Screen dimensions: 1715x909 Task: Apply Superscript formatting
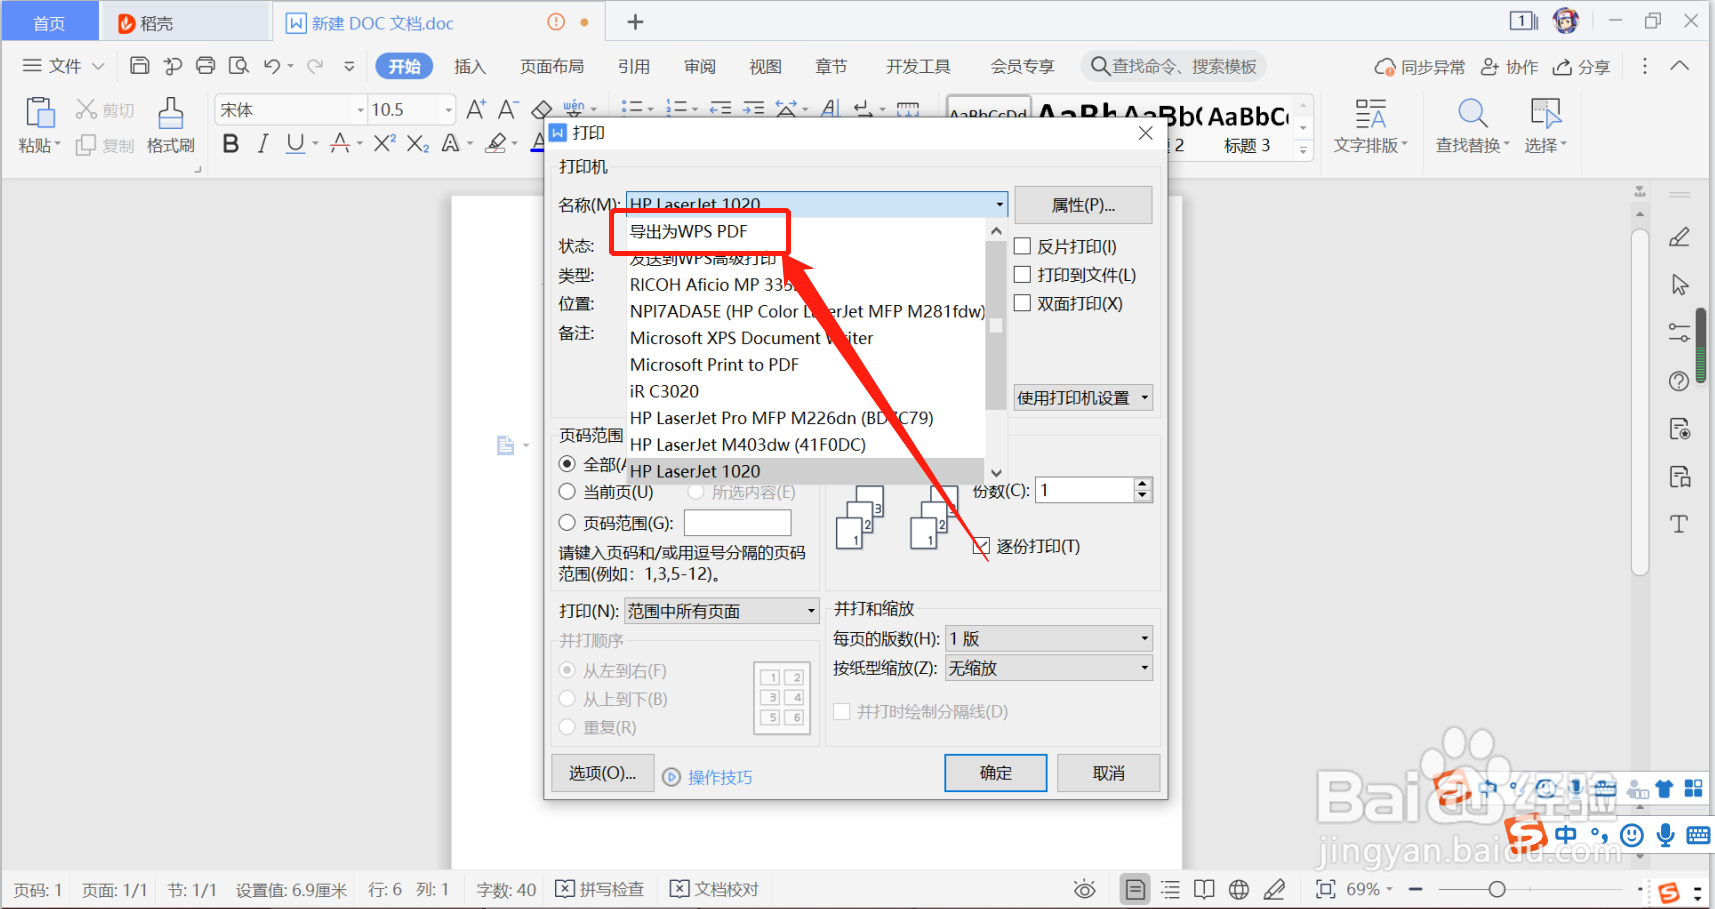click(385, 144)
